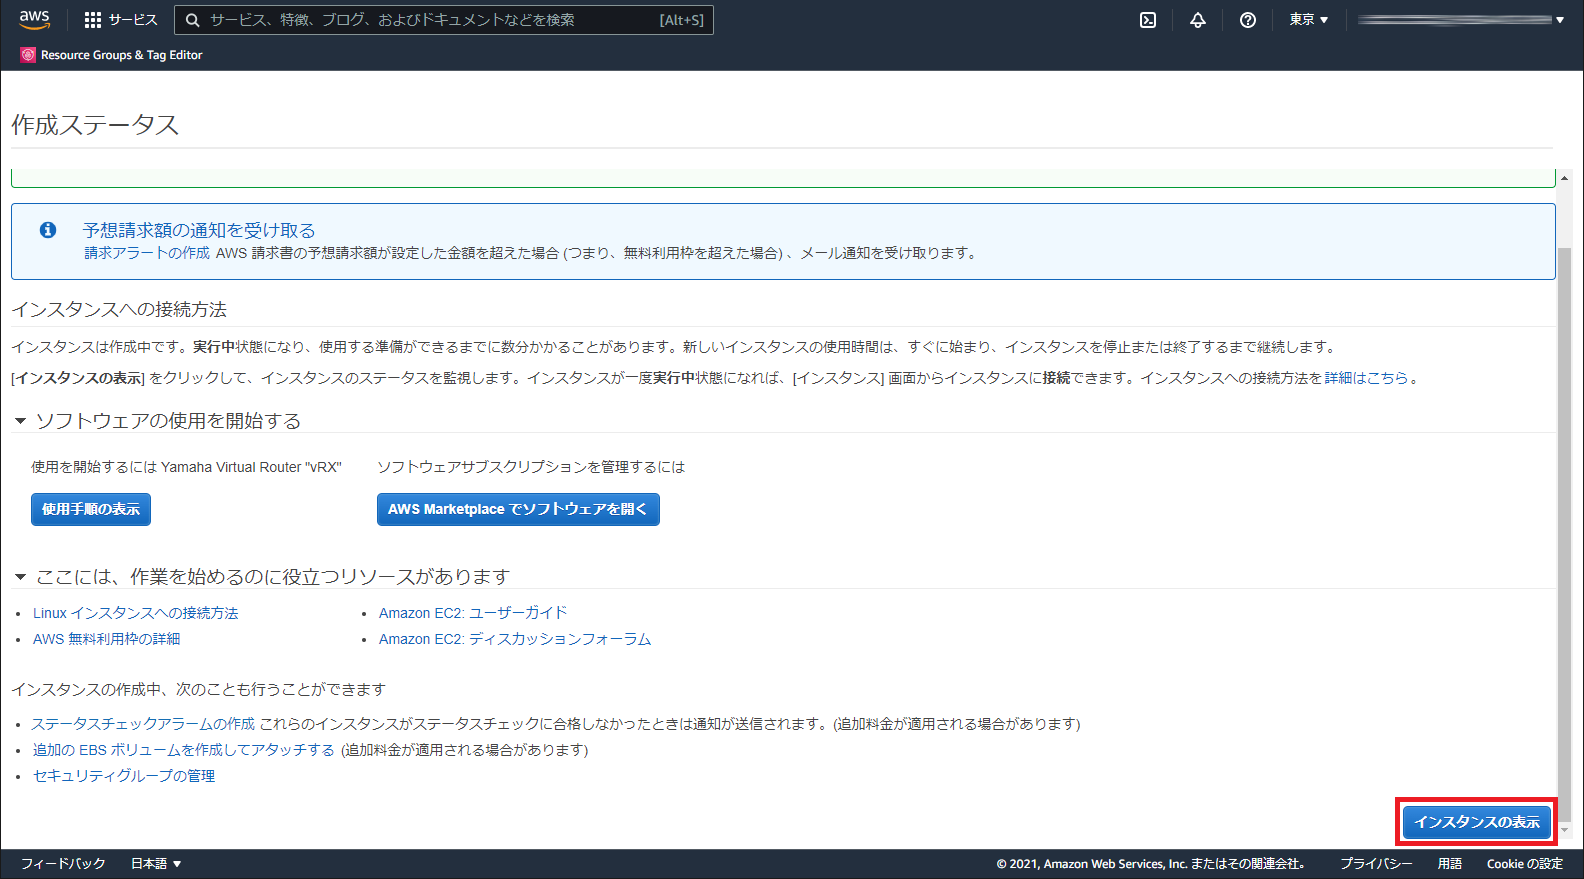Open the 請求アラートの作成 link
The width and height of the screenshot is (1584, 879).
tap(147, 253)
